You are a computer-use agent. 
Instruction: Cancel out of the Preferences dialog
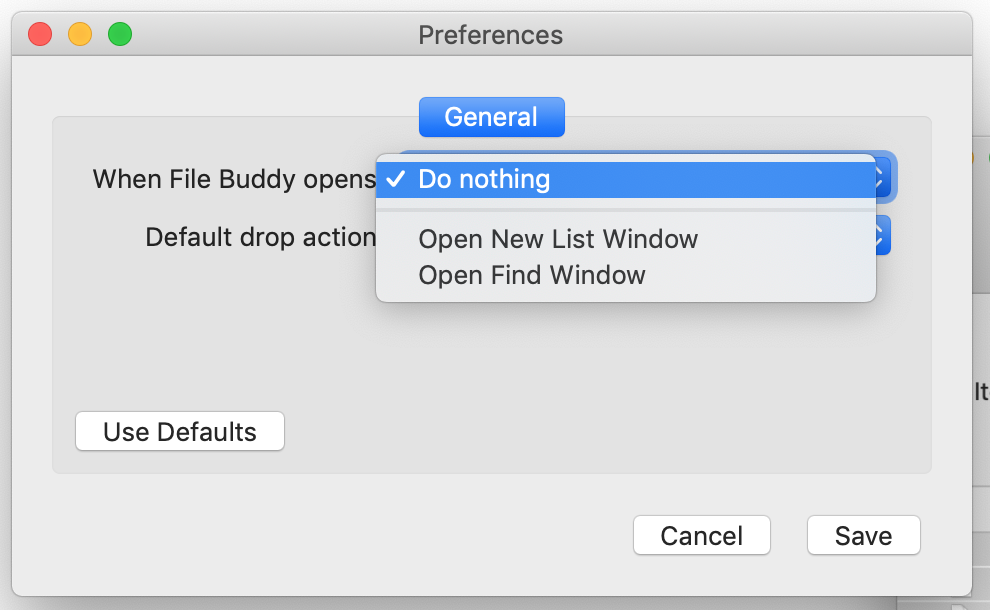click(x=701, y=535)
